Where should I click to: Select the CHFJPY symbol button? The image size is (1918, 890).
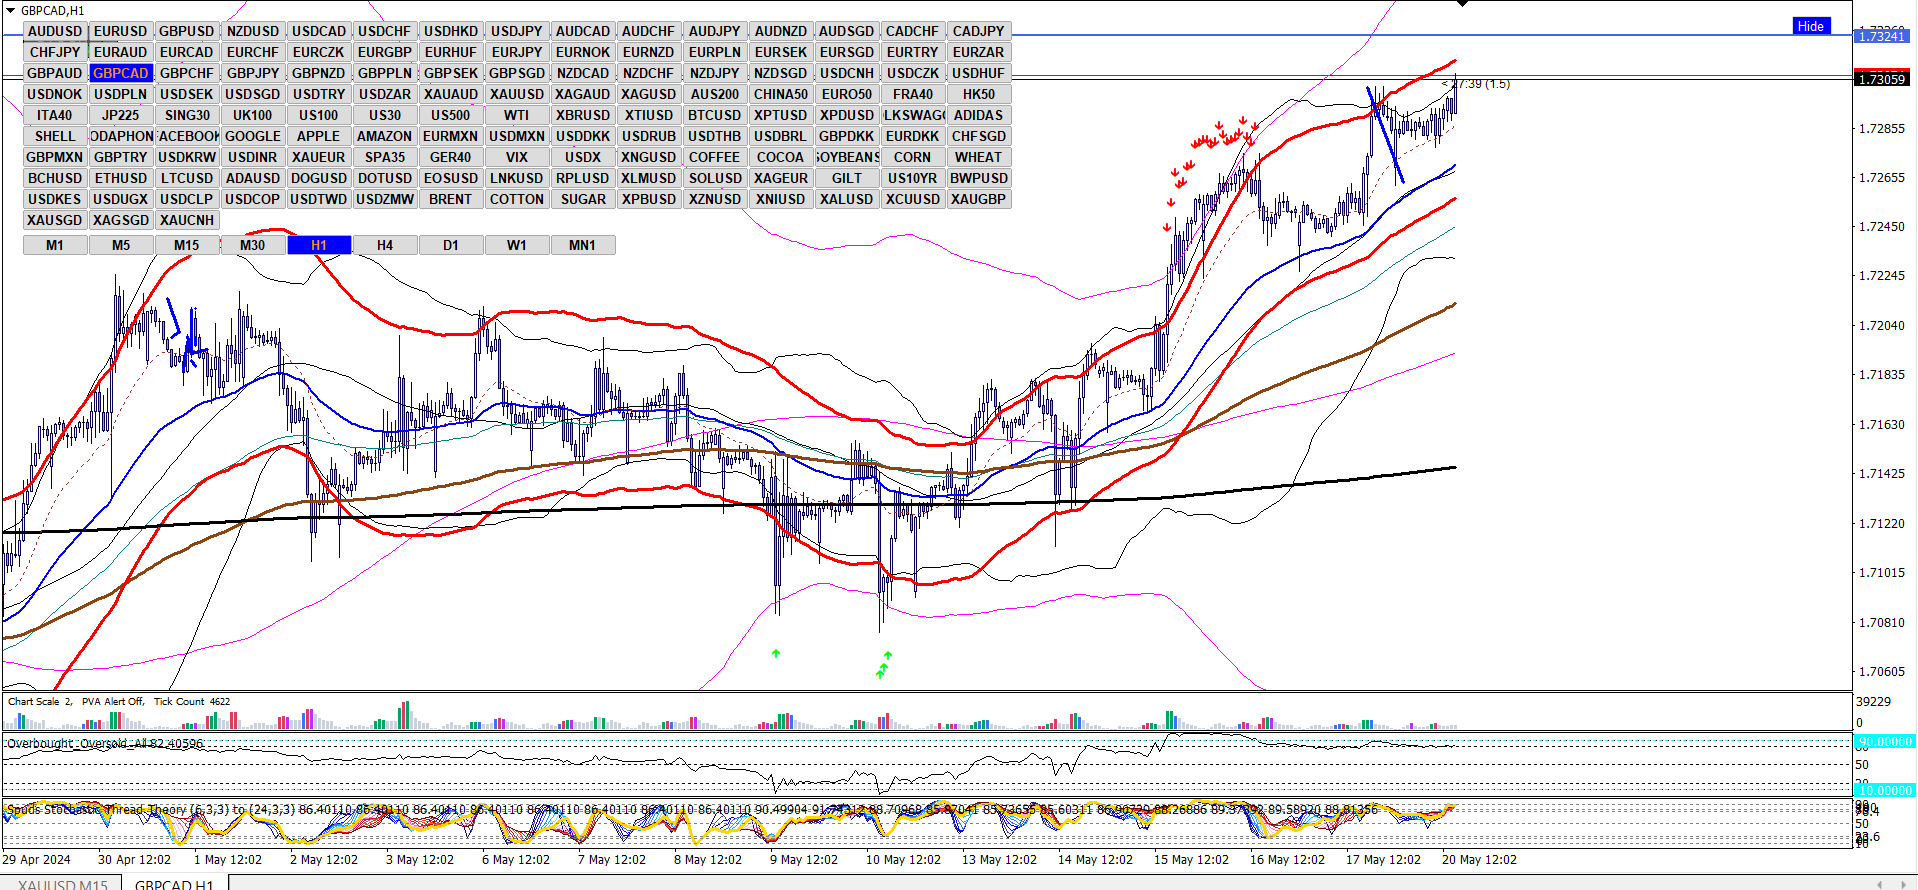click(55, 52)
